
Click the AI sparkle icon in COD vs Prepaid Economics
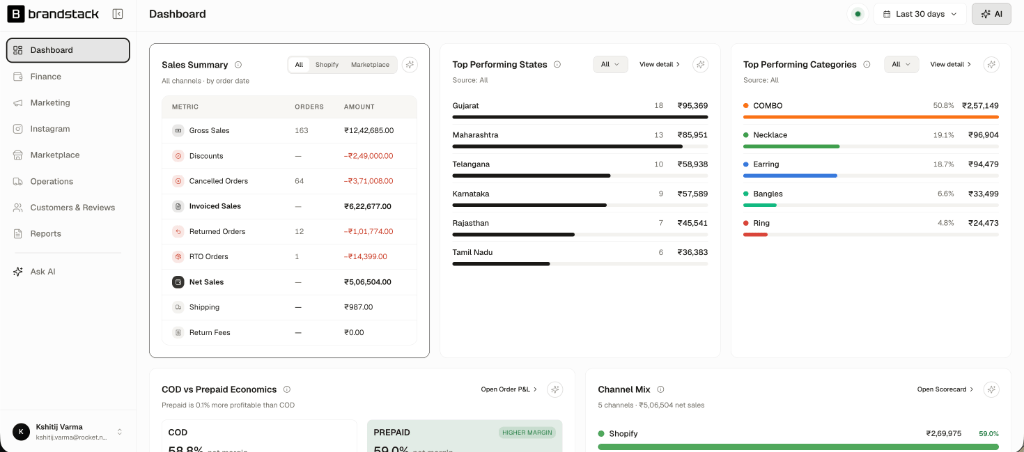pyautogui.click(x=555, y=389)
